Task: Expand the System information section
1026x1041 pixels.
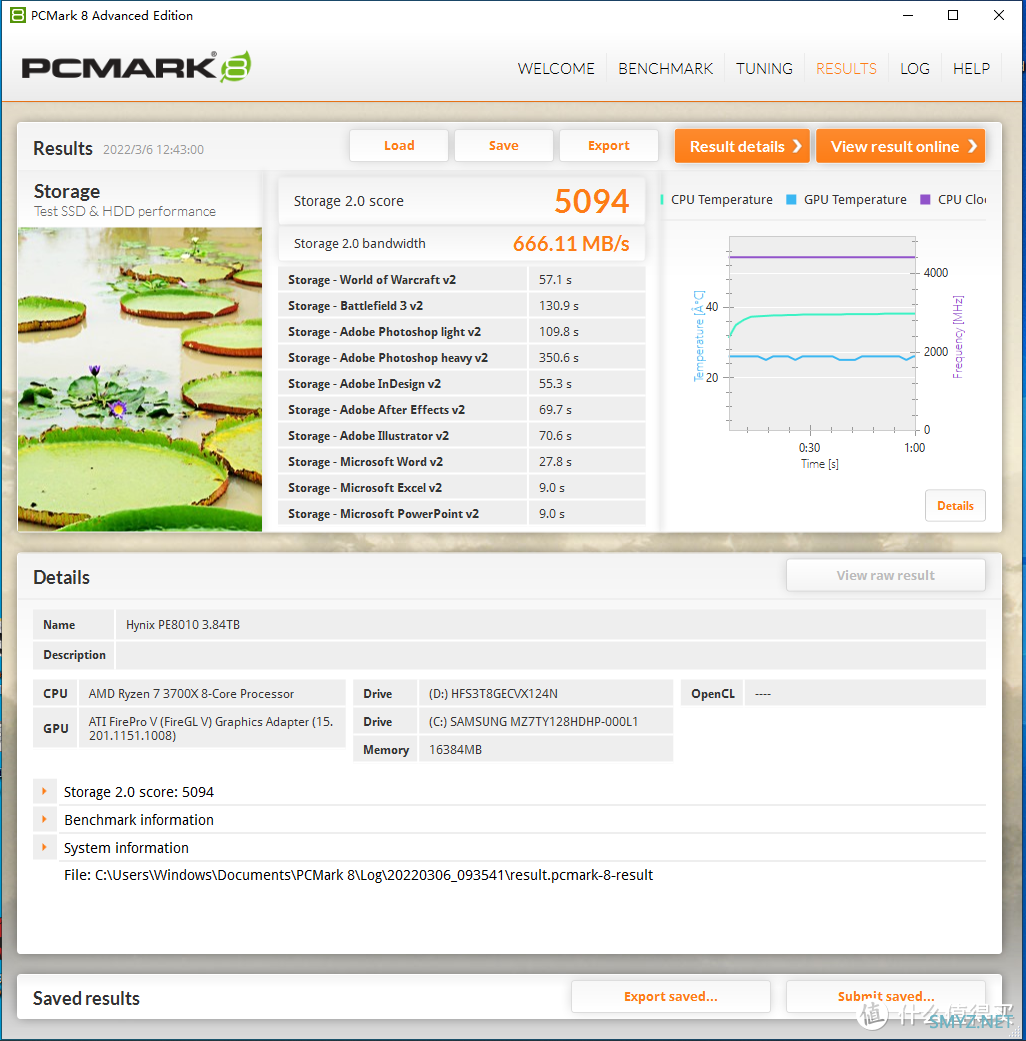Action: [44, 847]
